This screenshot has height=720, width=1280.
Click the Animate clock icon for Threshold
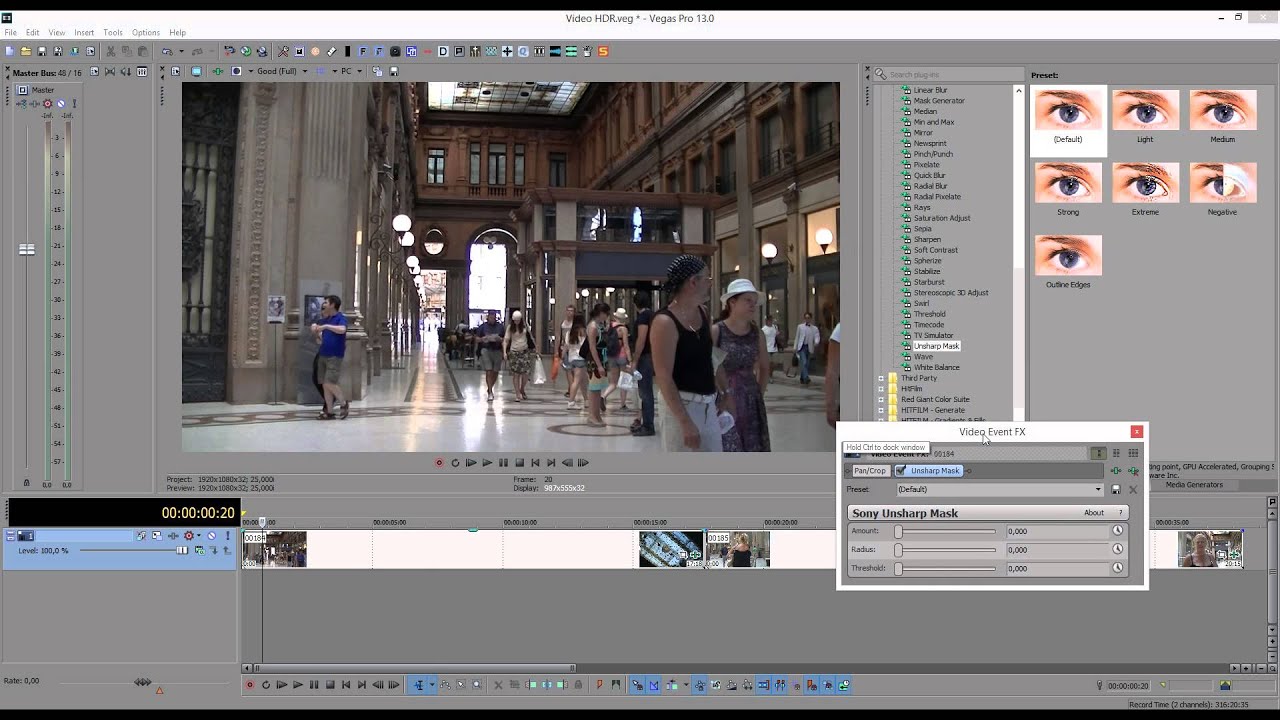click(x=1117, y=568)
